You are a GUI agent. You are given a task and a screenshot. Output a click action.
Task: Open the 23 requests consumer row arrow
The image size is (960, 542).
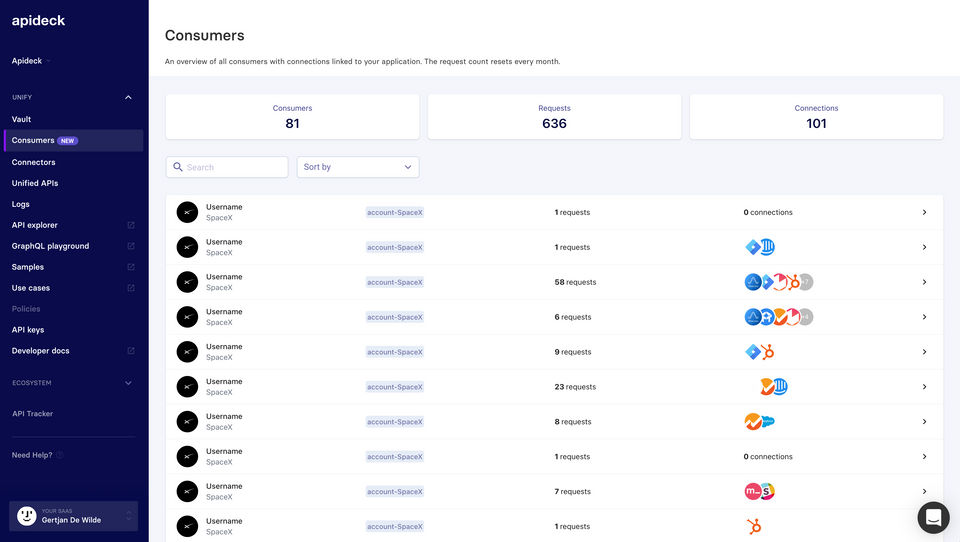[924, 387]
